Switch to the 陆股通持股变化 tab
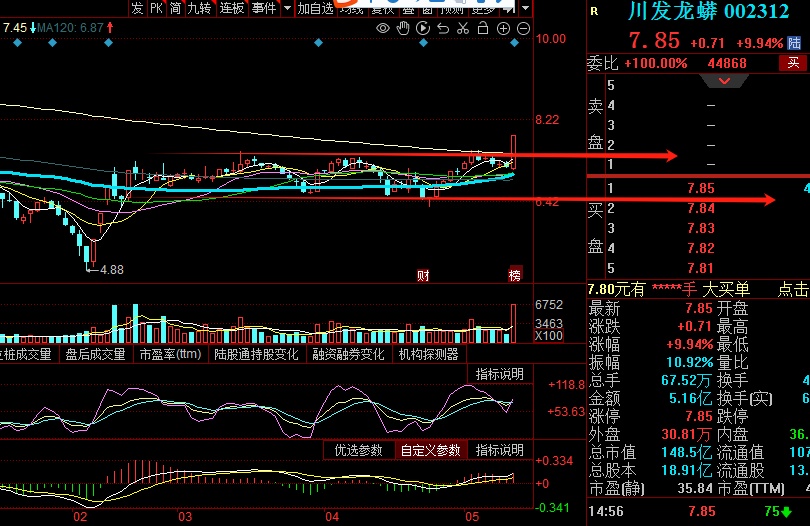Screen dimensions: 810x526 tap(256, 354)
